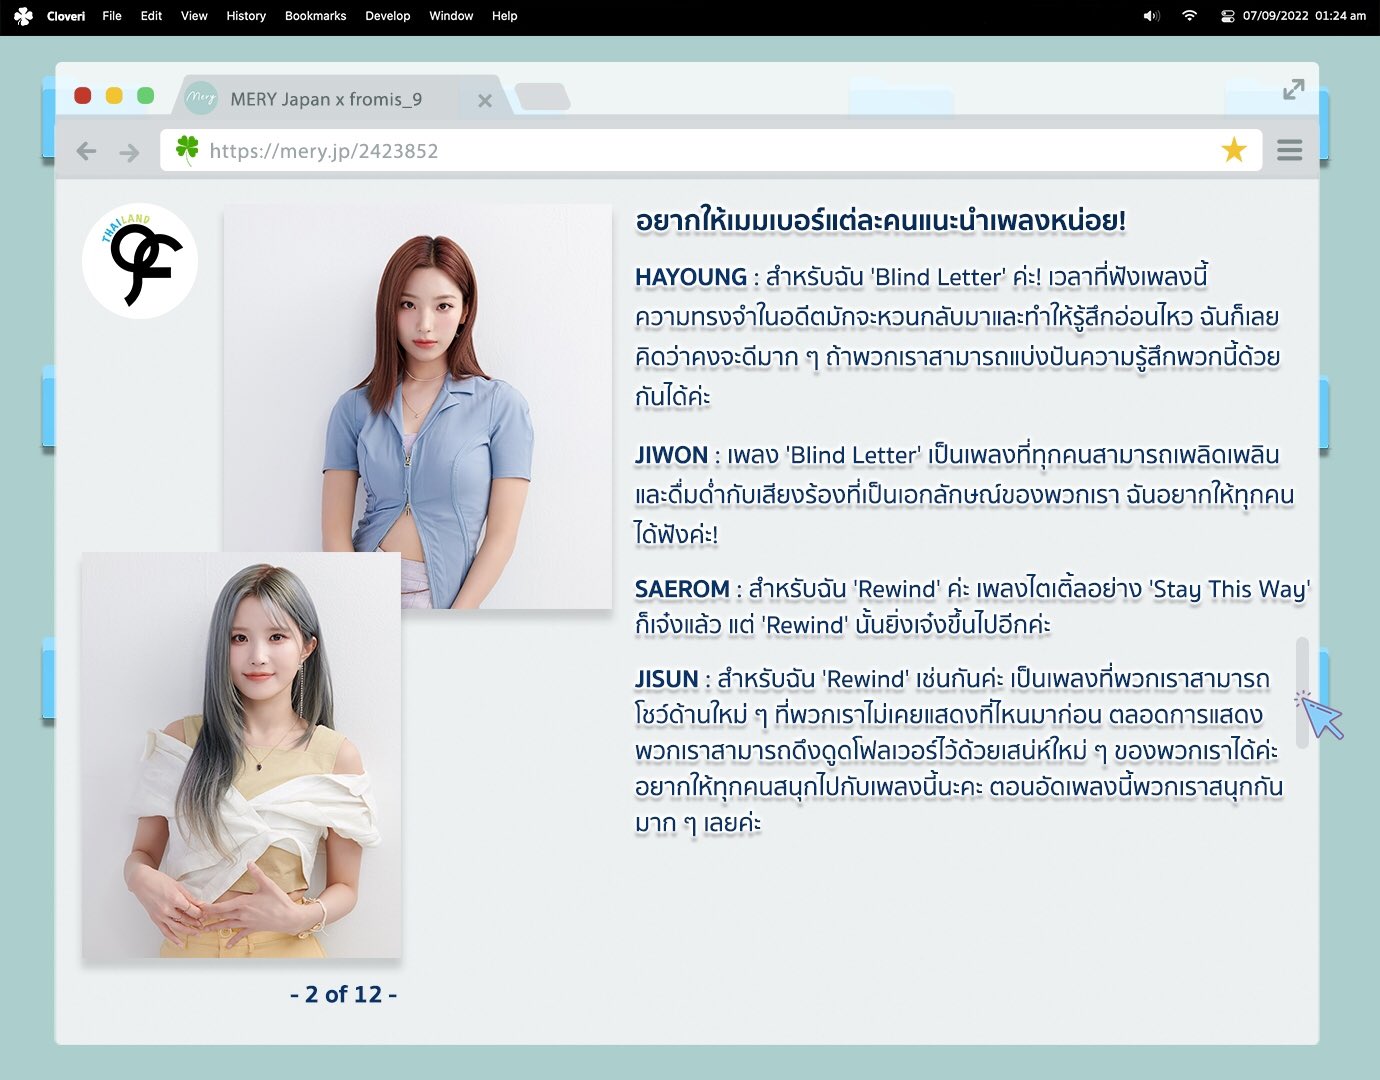The height and width of the screenshot is (1080, 1380).
Task: Click the SAEROM name label
Action: [x=682, y=589]
